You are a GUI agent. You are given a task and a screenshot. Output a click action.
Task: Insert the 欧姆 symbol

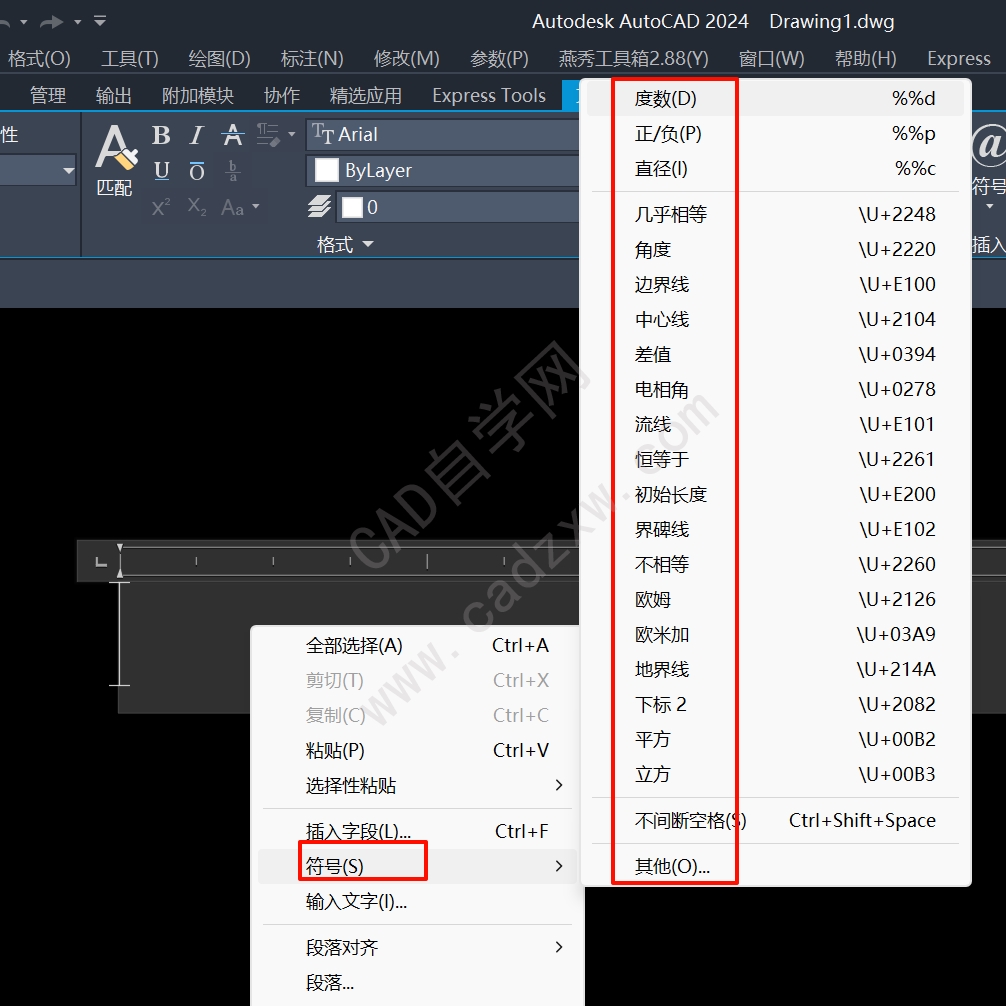pos(775,599)
